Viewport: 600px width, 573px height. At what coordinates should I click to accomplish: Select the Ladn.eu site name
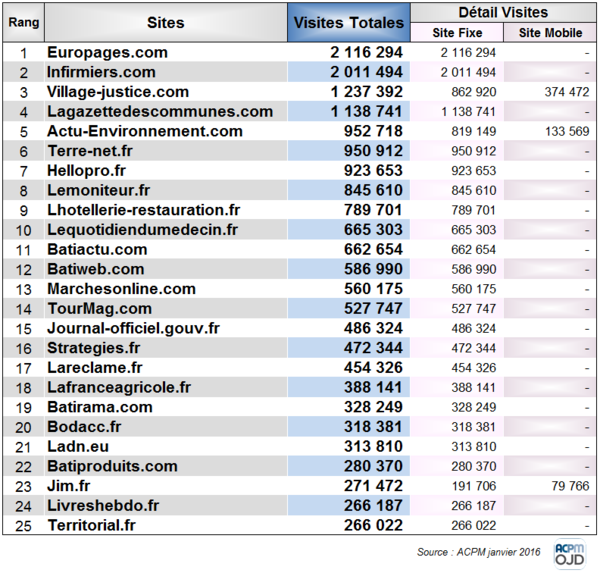78,447
